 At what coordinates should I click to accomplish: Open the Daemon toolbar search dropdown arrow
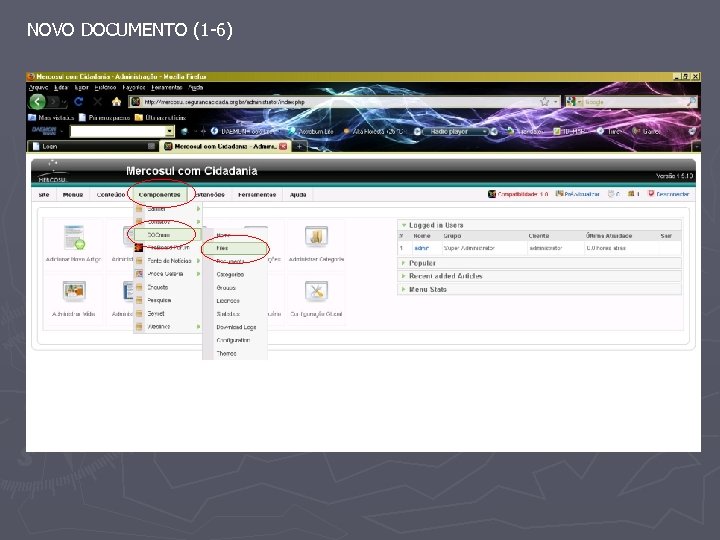169,131
